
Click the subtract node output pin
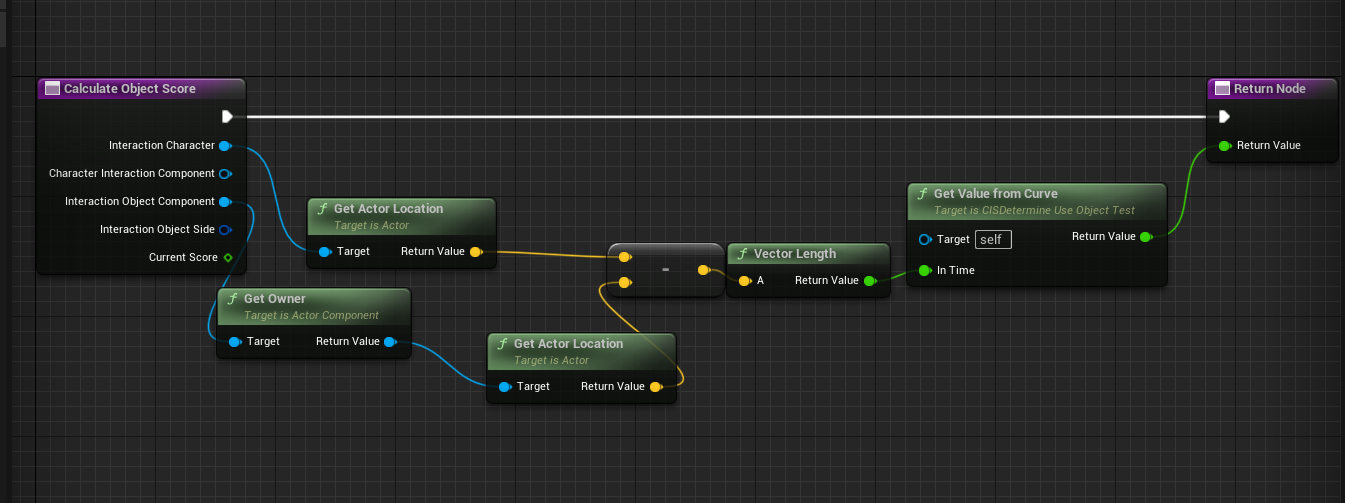[x=703, y=271]
